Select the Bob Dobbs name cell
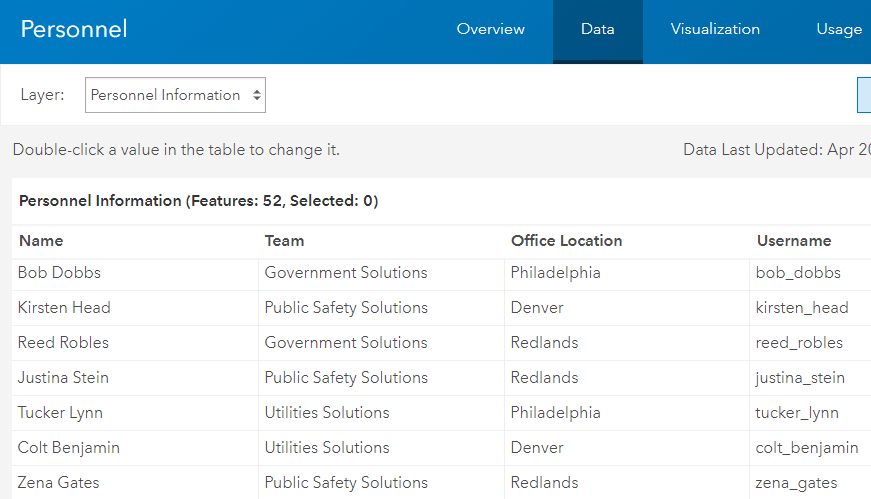Image resolution: width=871 pixels, height=499 pixels. [59, 273]
